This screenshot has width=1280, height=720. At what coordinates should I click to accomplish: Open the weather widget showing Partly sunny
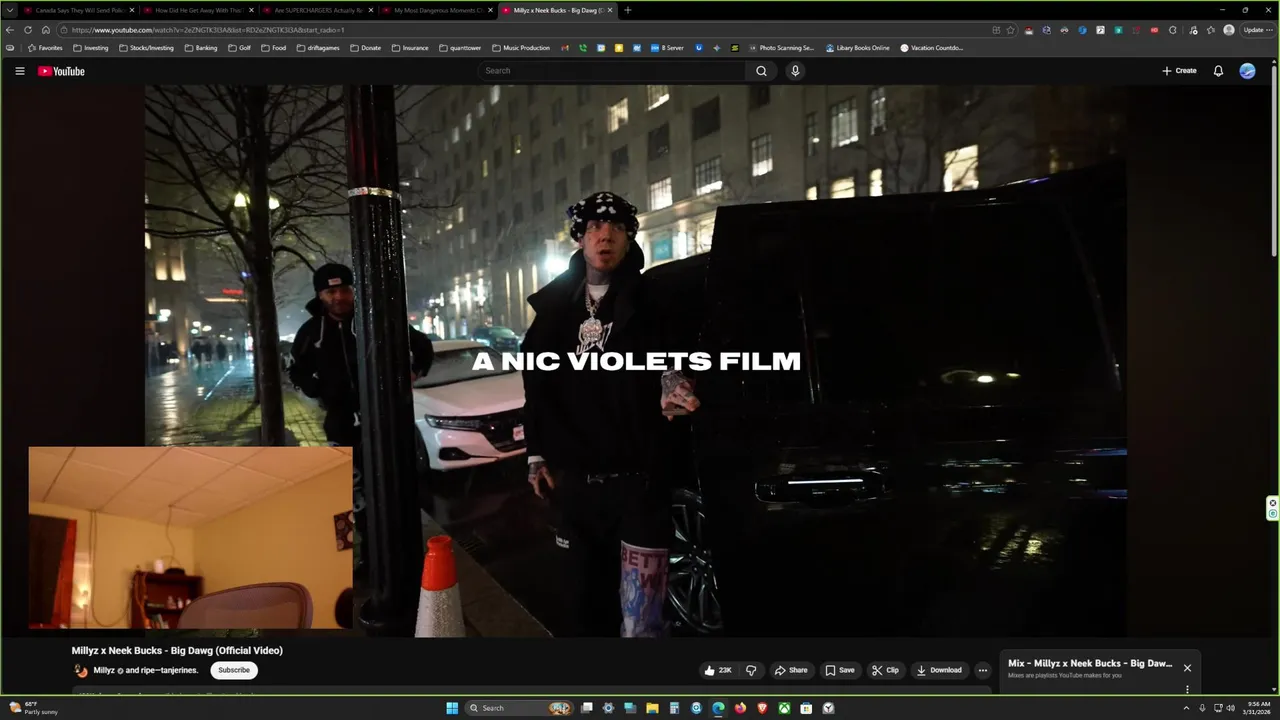(x=33, y=708)
